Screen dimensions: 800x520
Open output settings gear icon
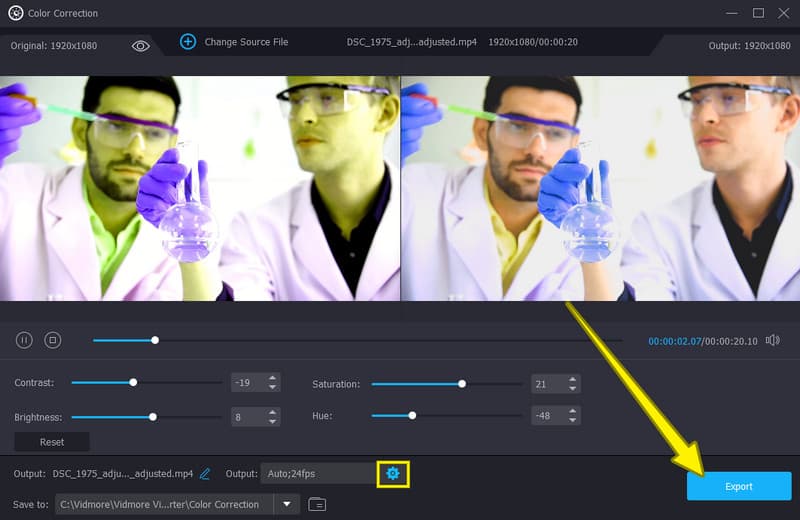(393, 473)
